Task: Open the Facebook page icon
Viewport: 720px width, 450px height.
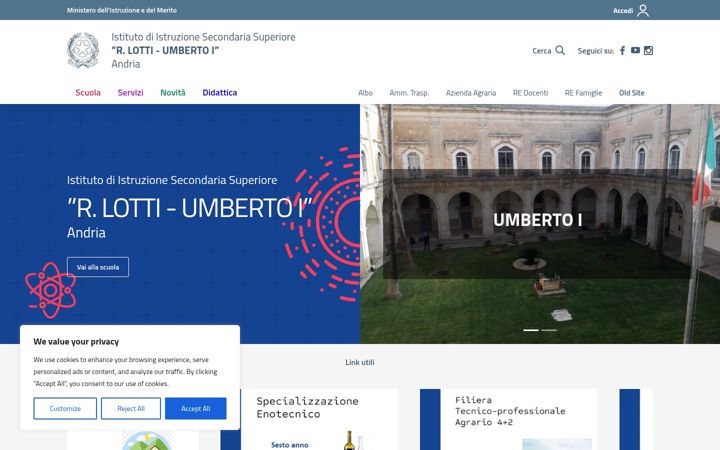Action: [622, 51]
